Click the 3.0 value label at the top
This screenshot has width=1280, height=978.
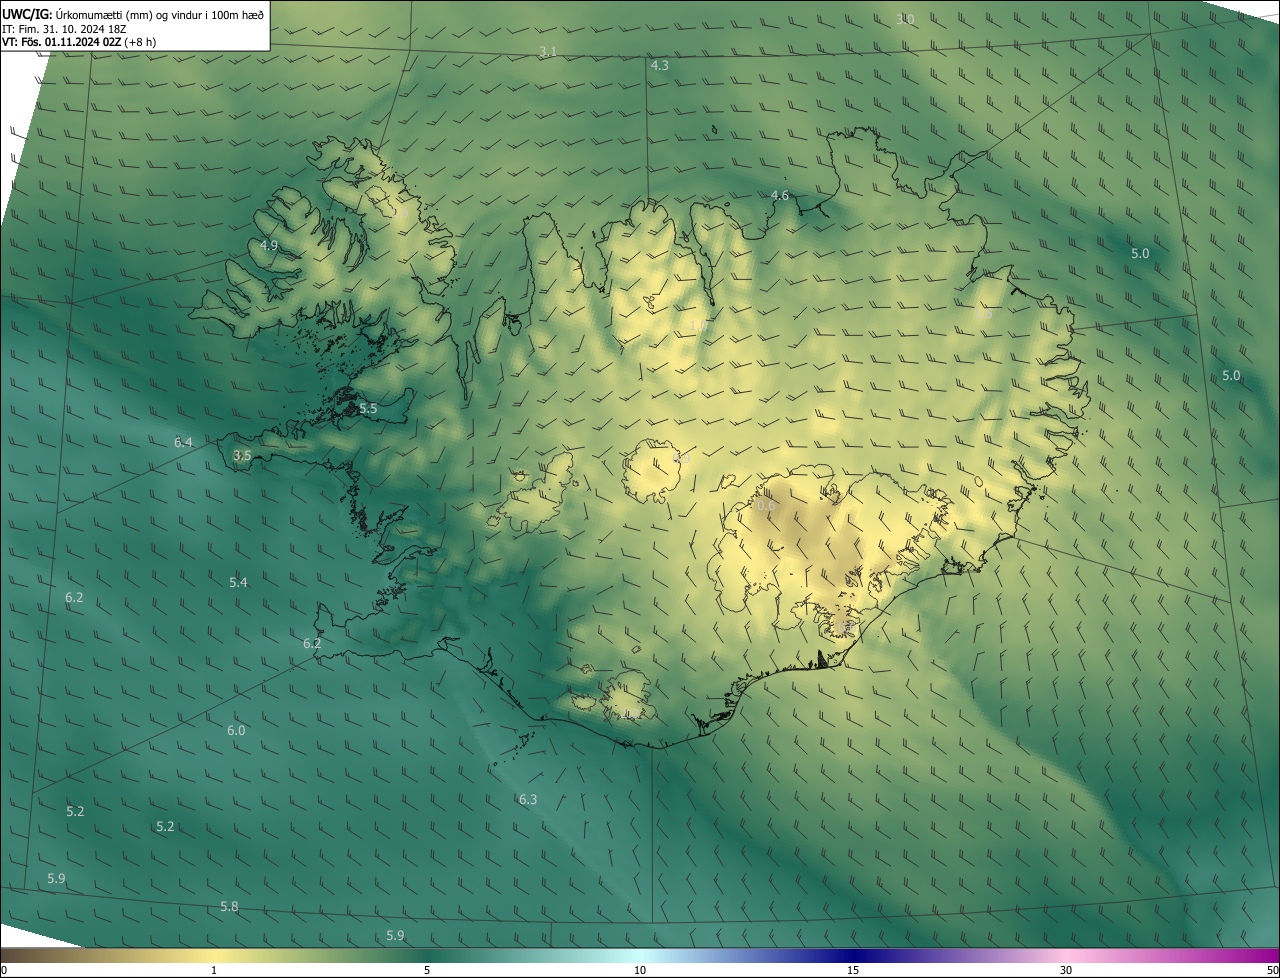(905, 19)
